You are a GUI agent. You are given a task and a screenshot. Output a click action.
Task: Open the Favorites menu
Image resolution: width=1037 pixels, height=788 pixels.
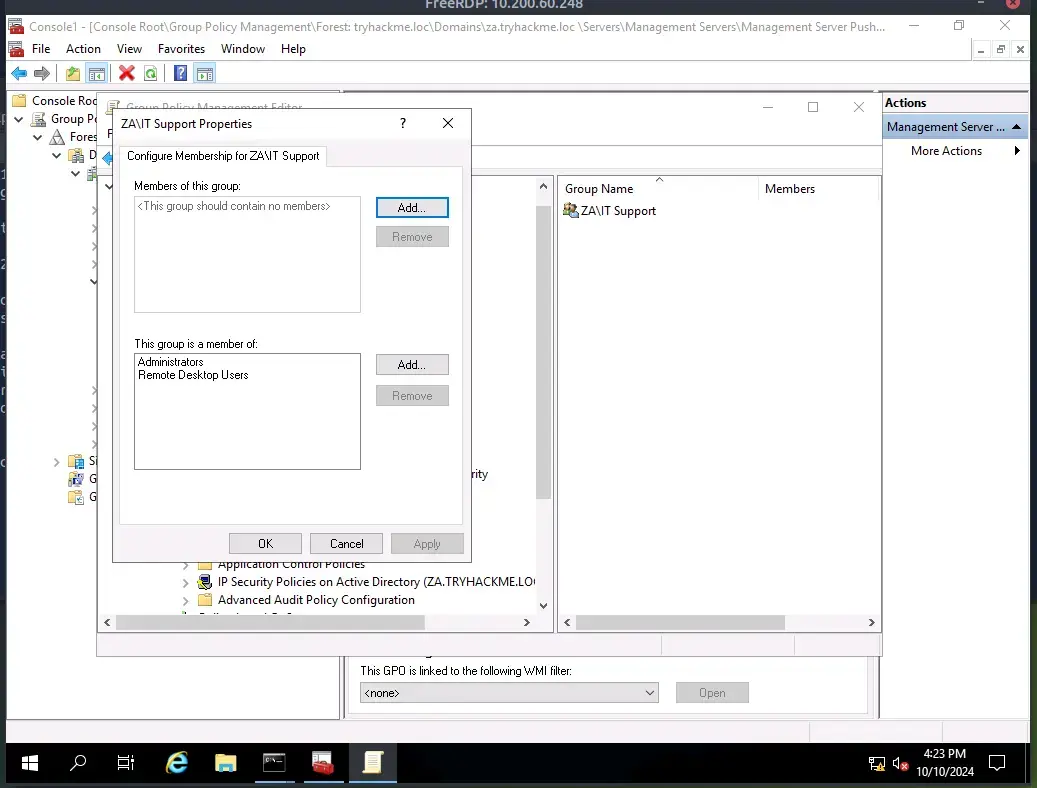pos(181,49)
